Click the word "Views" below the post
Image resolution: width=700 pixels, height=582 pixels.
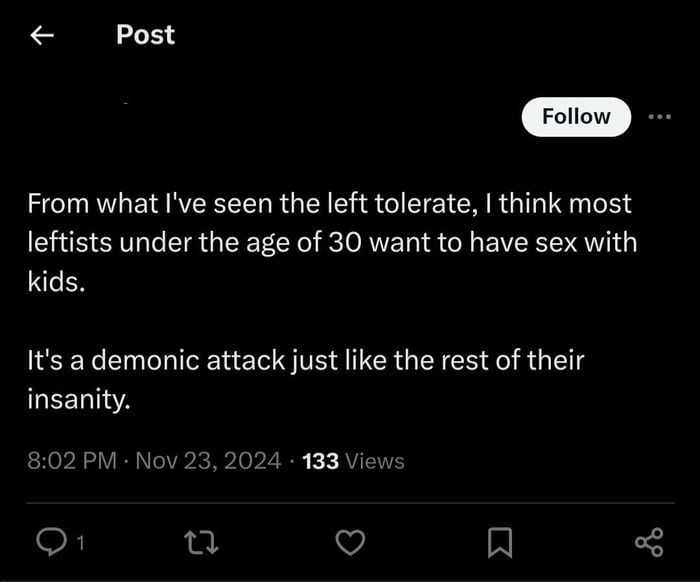tap(374, 461)
